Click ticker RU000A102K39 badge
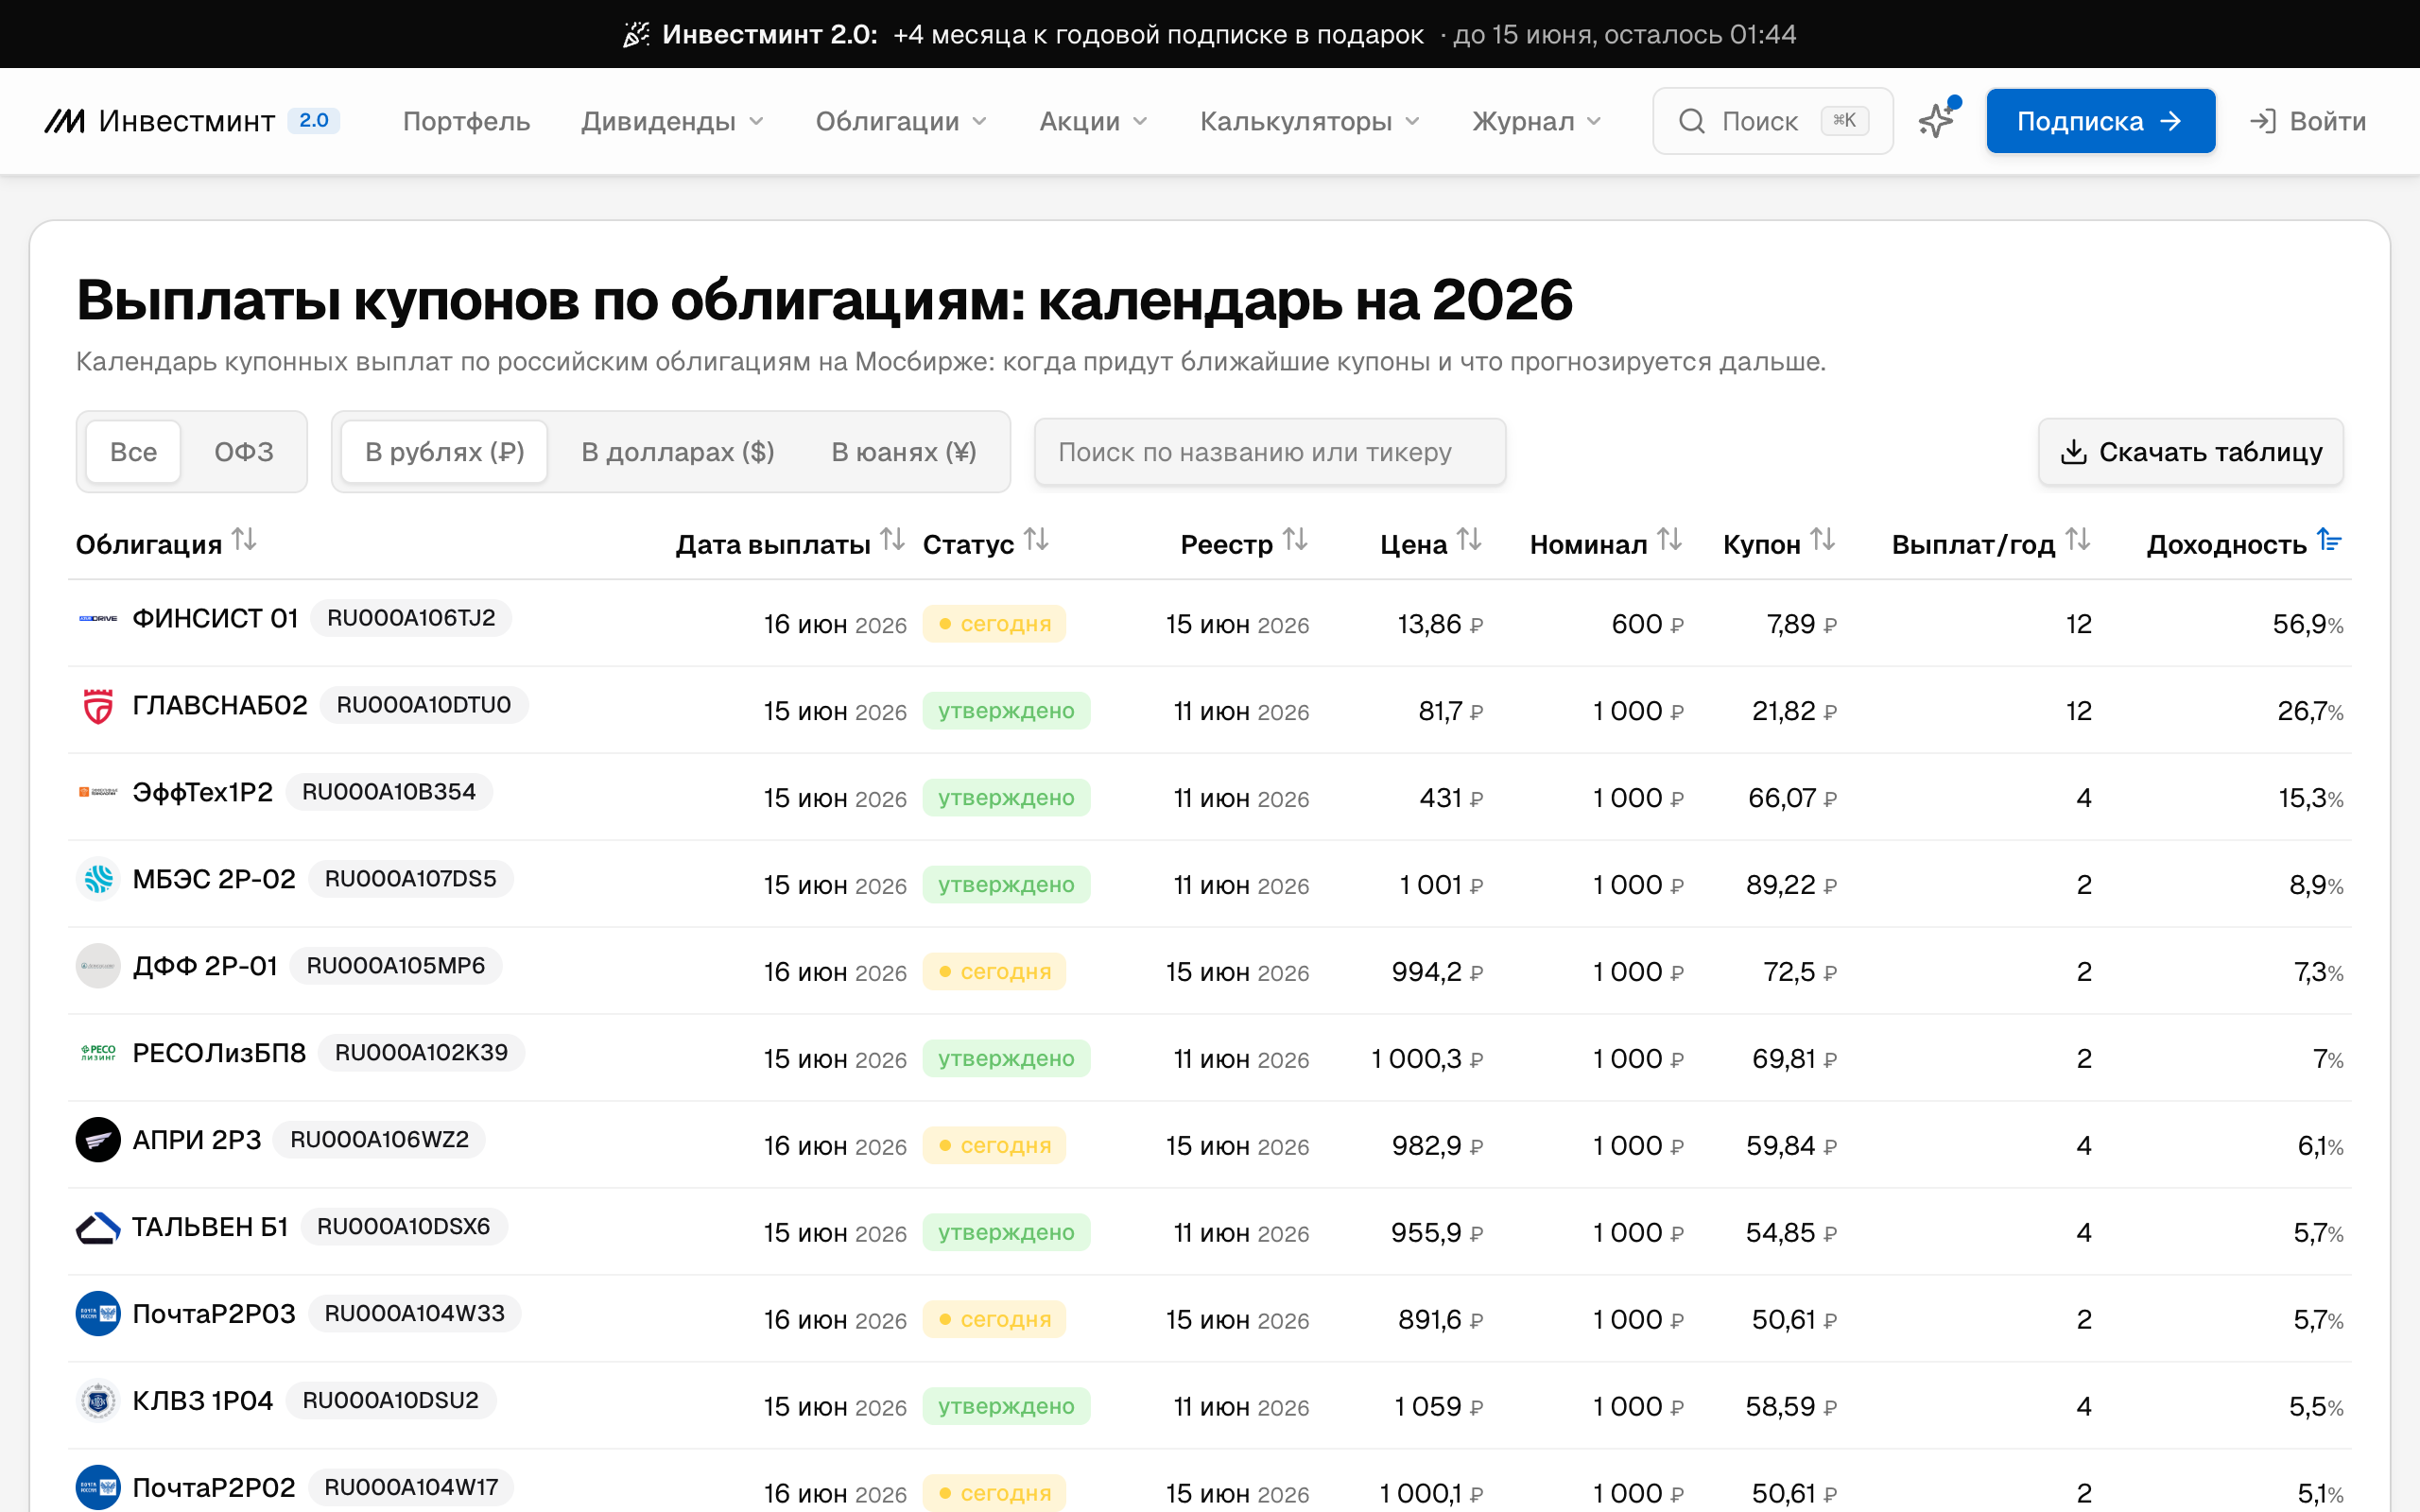This screenshot has width=2420, height=1512. click(421, 1053)
